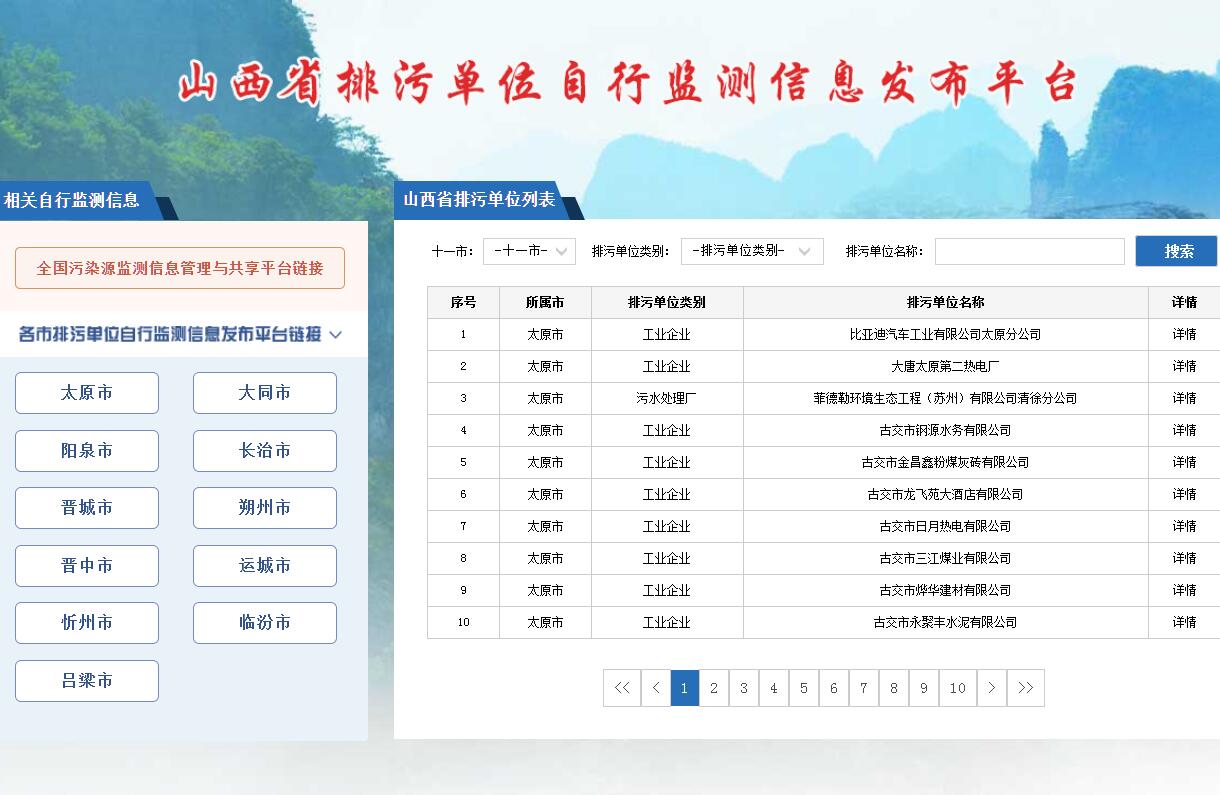Viewport: 1220px width, 795px height.
Task: Go to the previous page arrow
Action: [x=655, y=688]
